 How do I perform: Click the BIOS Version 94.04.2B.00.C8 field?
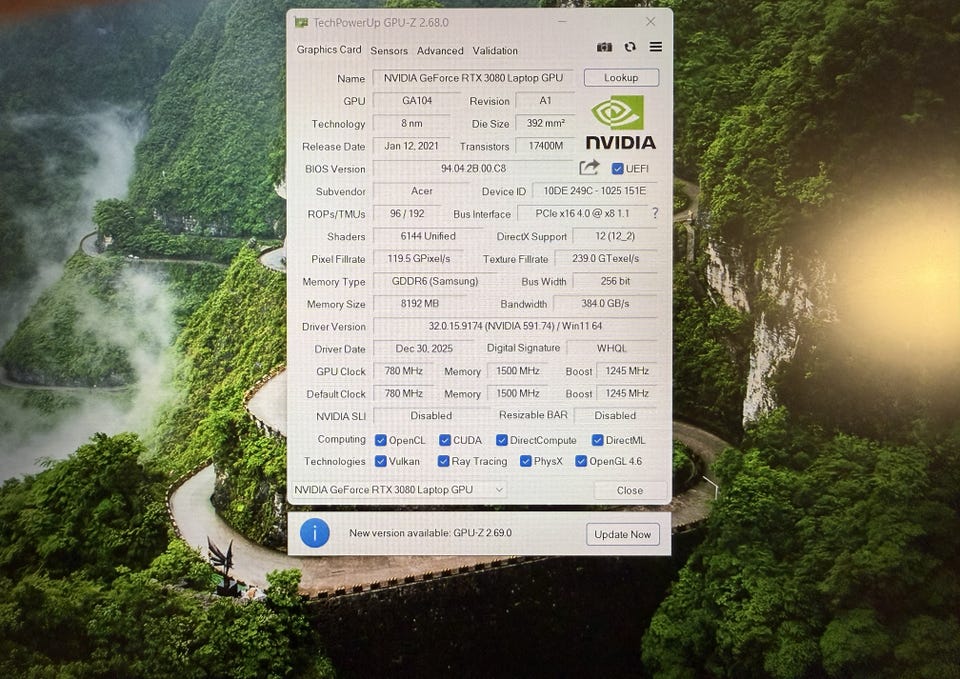coord(473,168)
